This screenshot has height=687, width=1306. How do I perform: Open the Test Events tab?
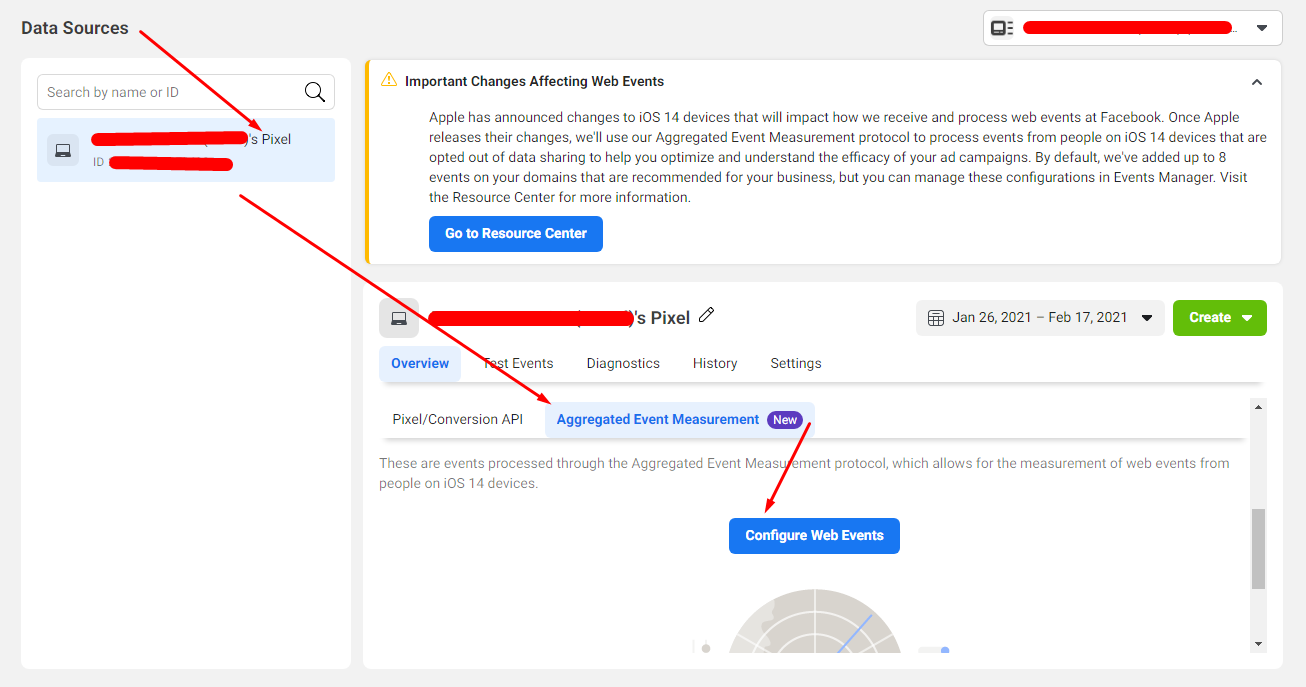(x=518, y=363)
